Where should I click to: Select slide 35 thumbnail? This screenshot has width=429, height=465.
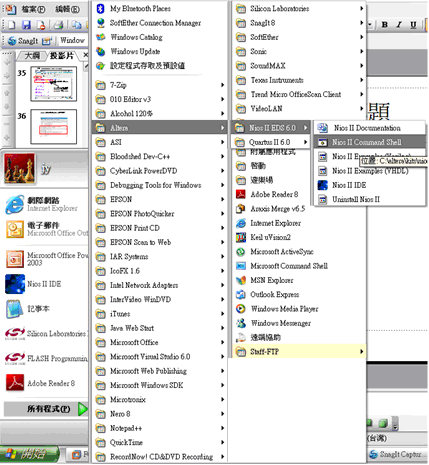(x=54, y=84)
